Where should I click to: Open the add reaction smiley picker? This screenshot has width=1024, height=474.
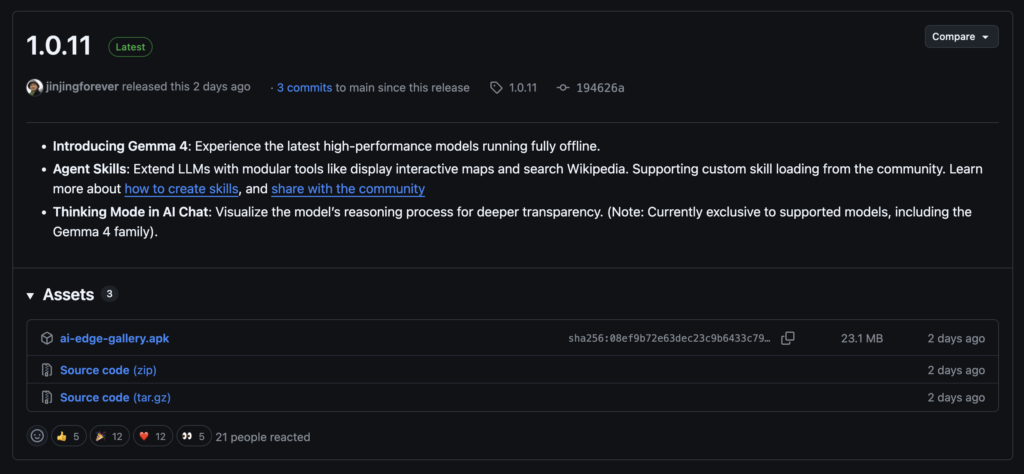tap(37, 436)
